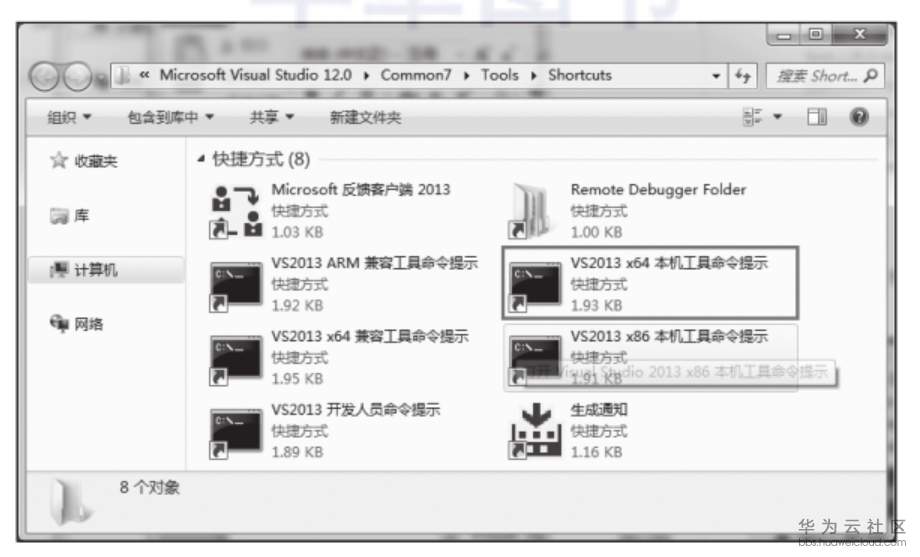Click the 1.93 KB size text
The image size is (920, 557).
[596, 306]
